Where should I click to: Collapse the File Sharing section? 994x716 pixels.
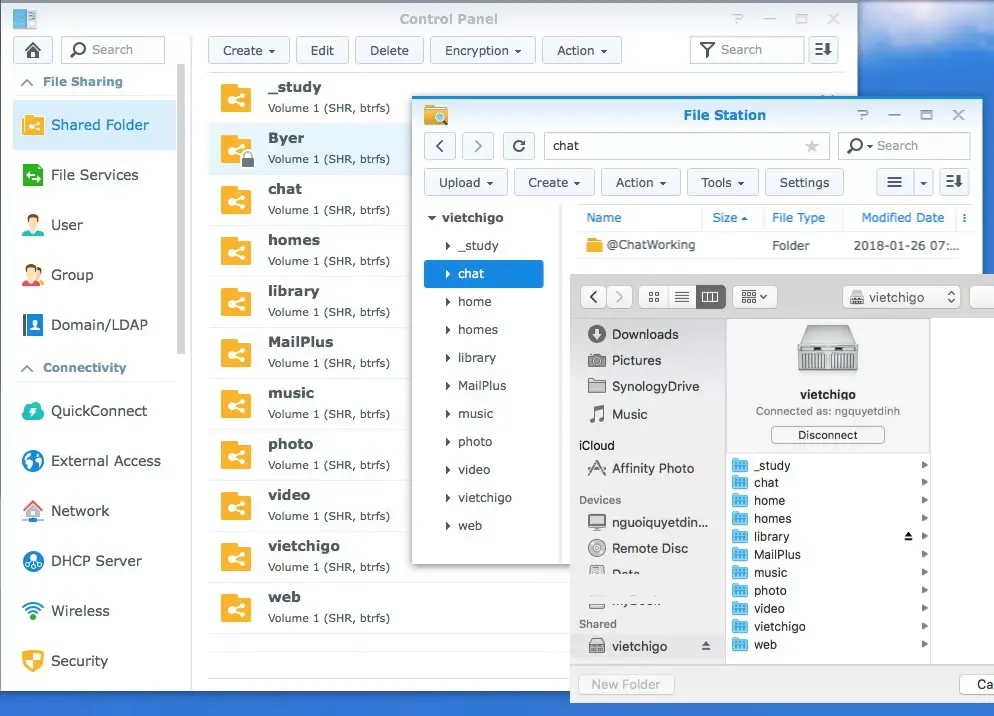coord(26,82)
